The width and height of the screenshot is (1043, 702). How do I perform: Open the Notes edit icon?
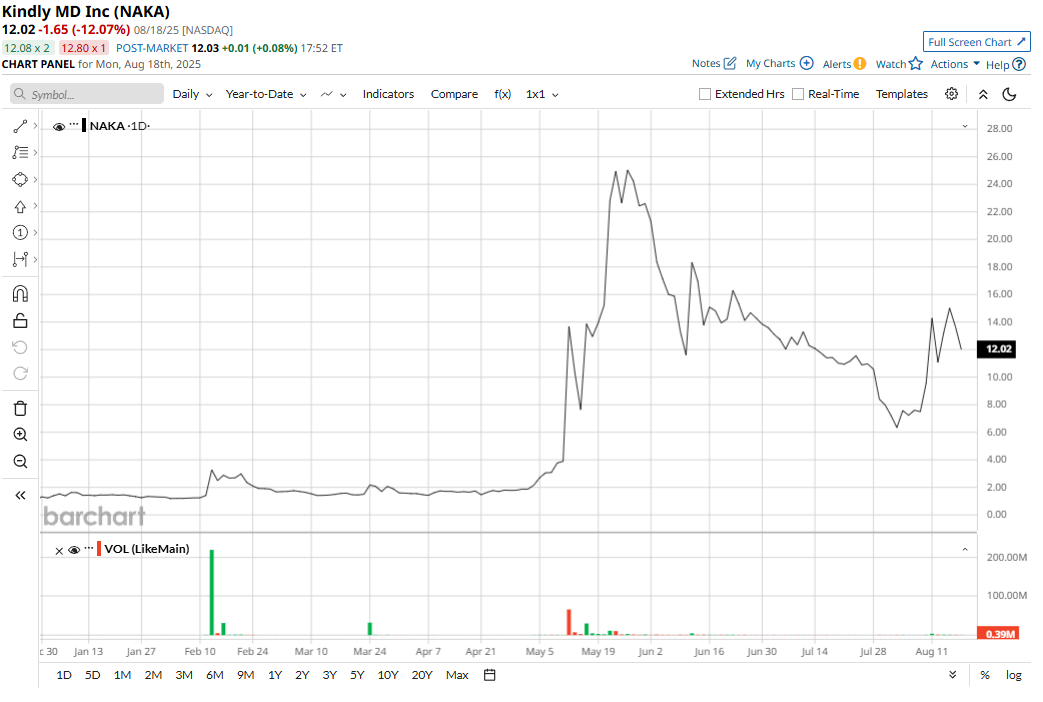tap(730, 63)
